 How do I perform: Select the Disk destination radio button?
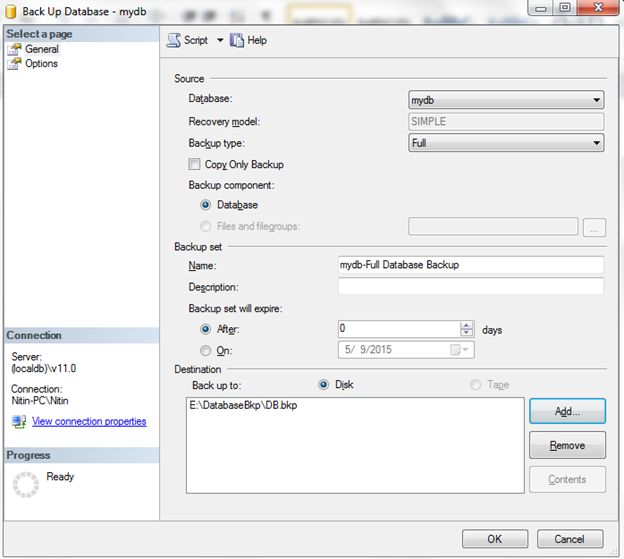(324, 385)
